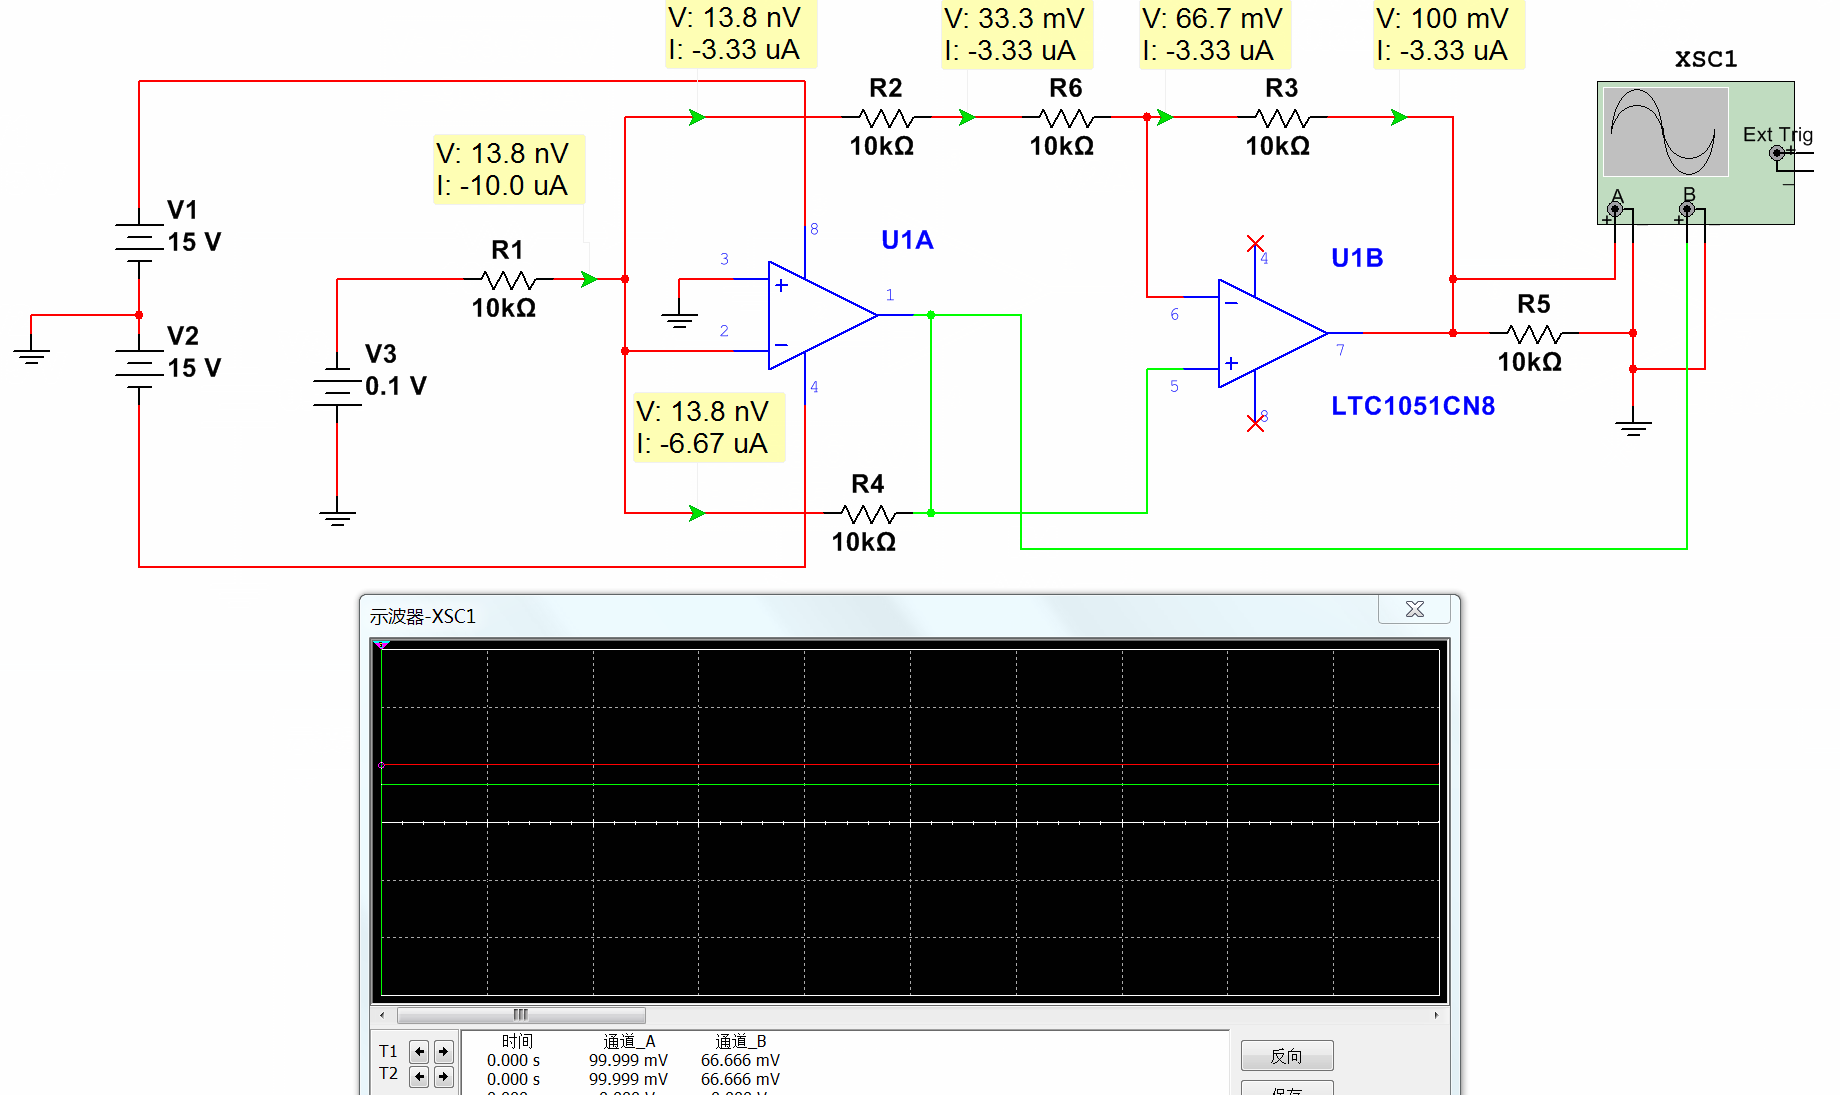Move T2 cursor left with arrow
The image size is (1840, 1095).
(x=419, y=1076)
